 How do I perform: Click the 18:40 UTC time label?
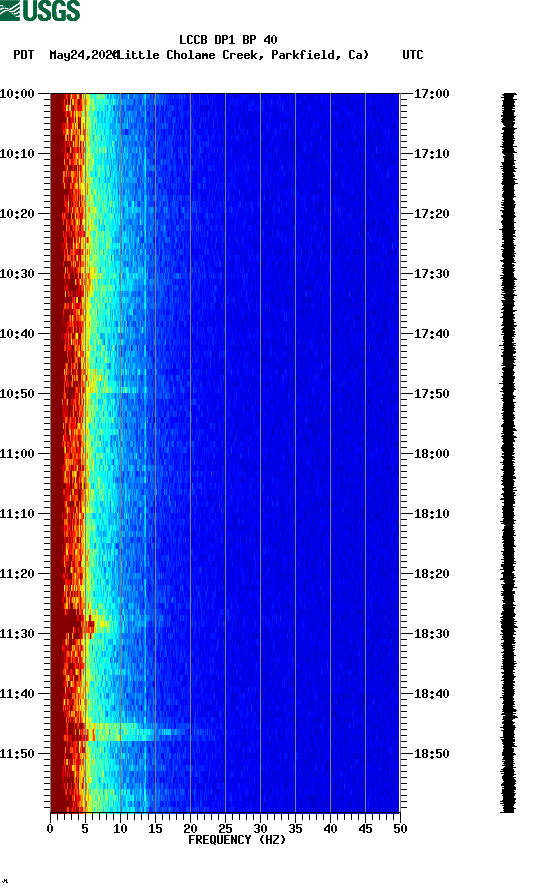tap(431, 694)
